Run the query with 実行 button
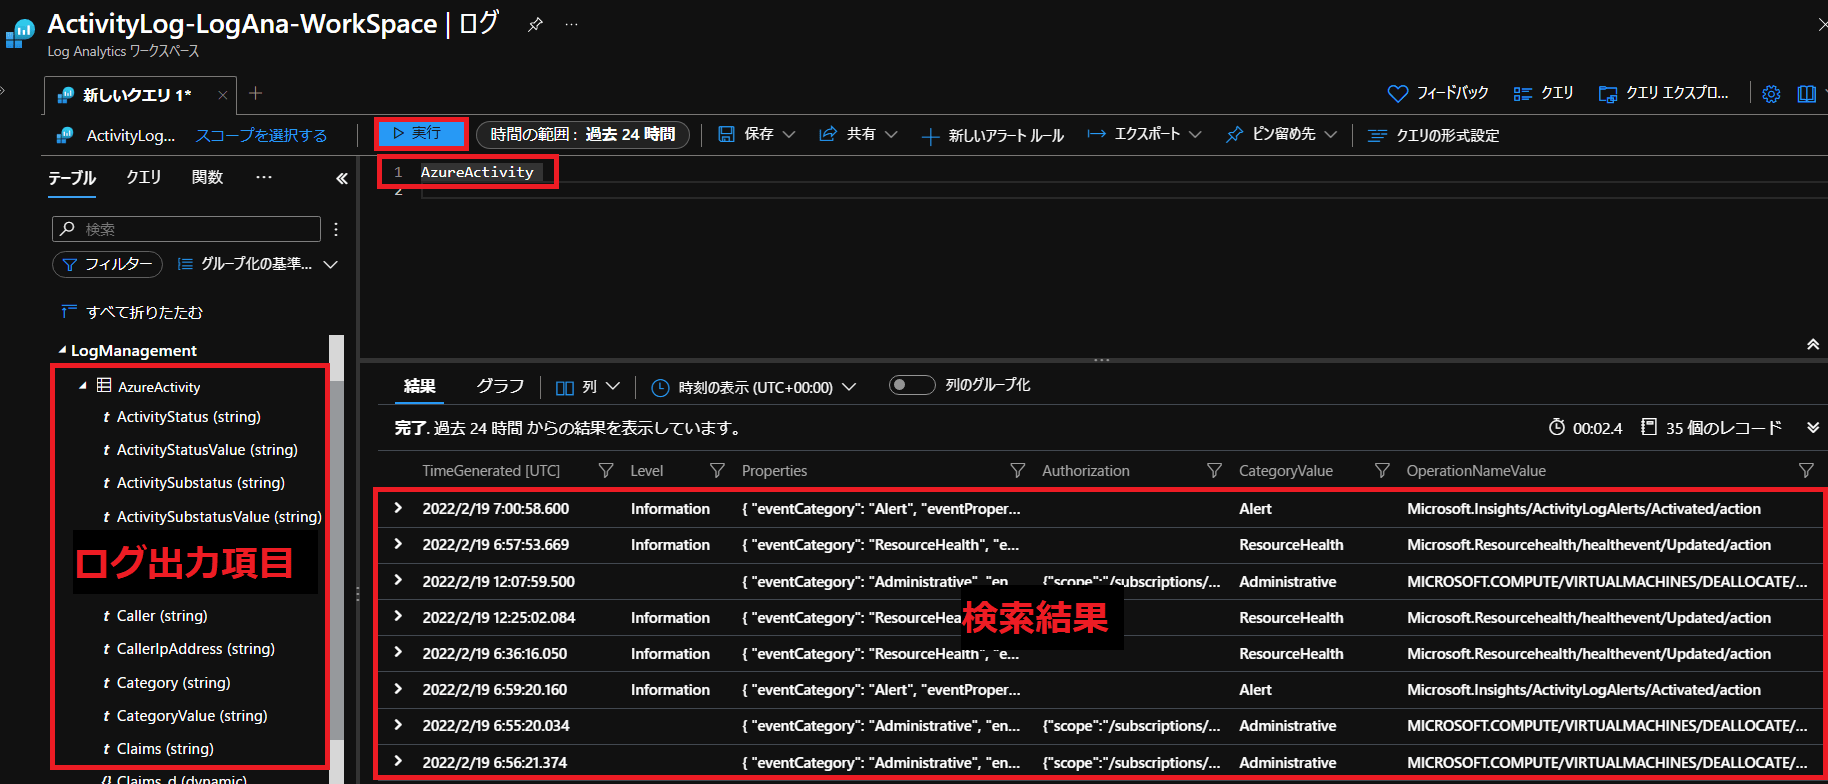The width and height of the screenshot is (1828, 784). point(421,133)
